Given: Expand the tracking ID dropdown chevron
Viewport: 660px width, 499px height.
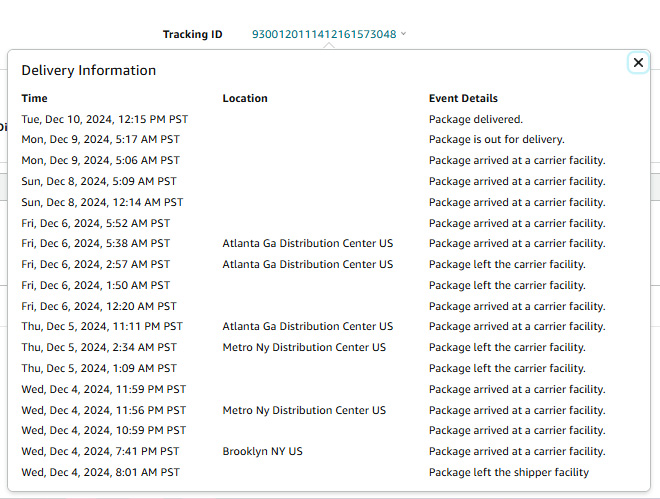Looking at the screenshot, I should 403,34.
